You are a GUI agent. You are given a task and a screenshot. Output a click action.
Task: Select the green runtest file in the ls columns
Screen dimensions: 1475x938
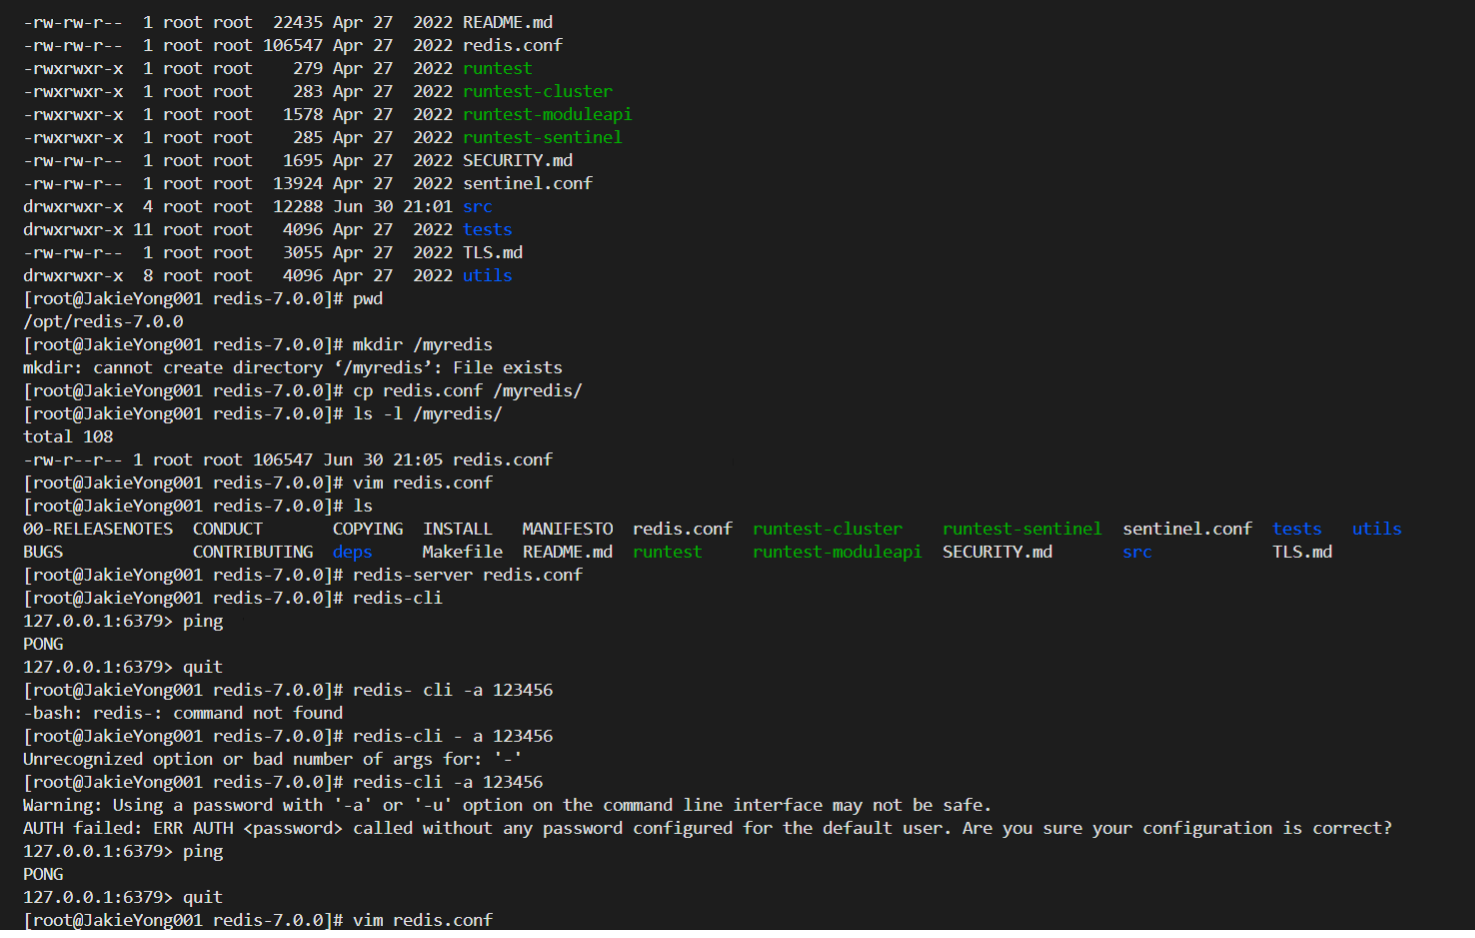tap(667, 551)
